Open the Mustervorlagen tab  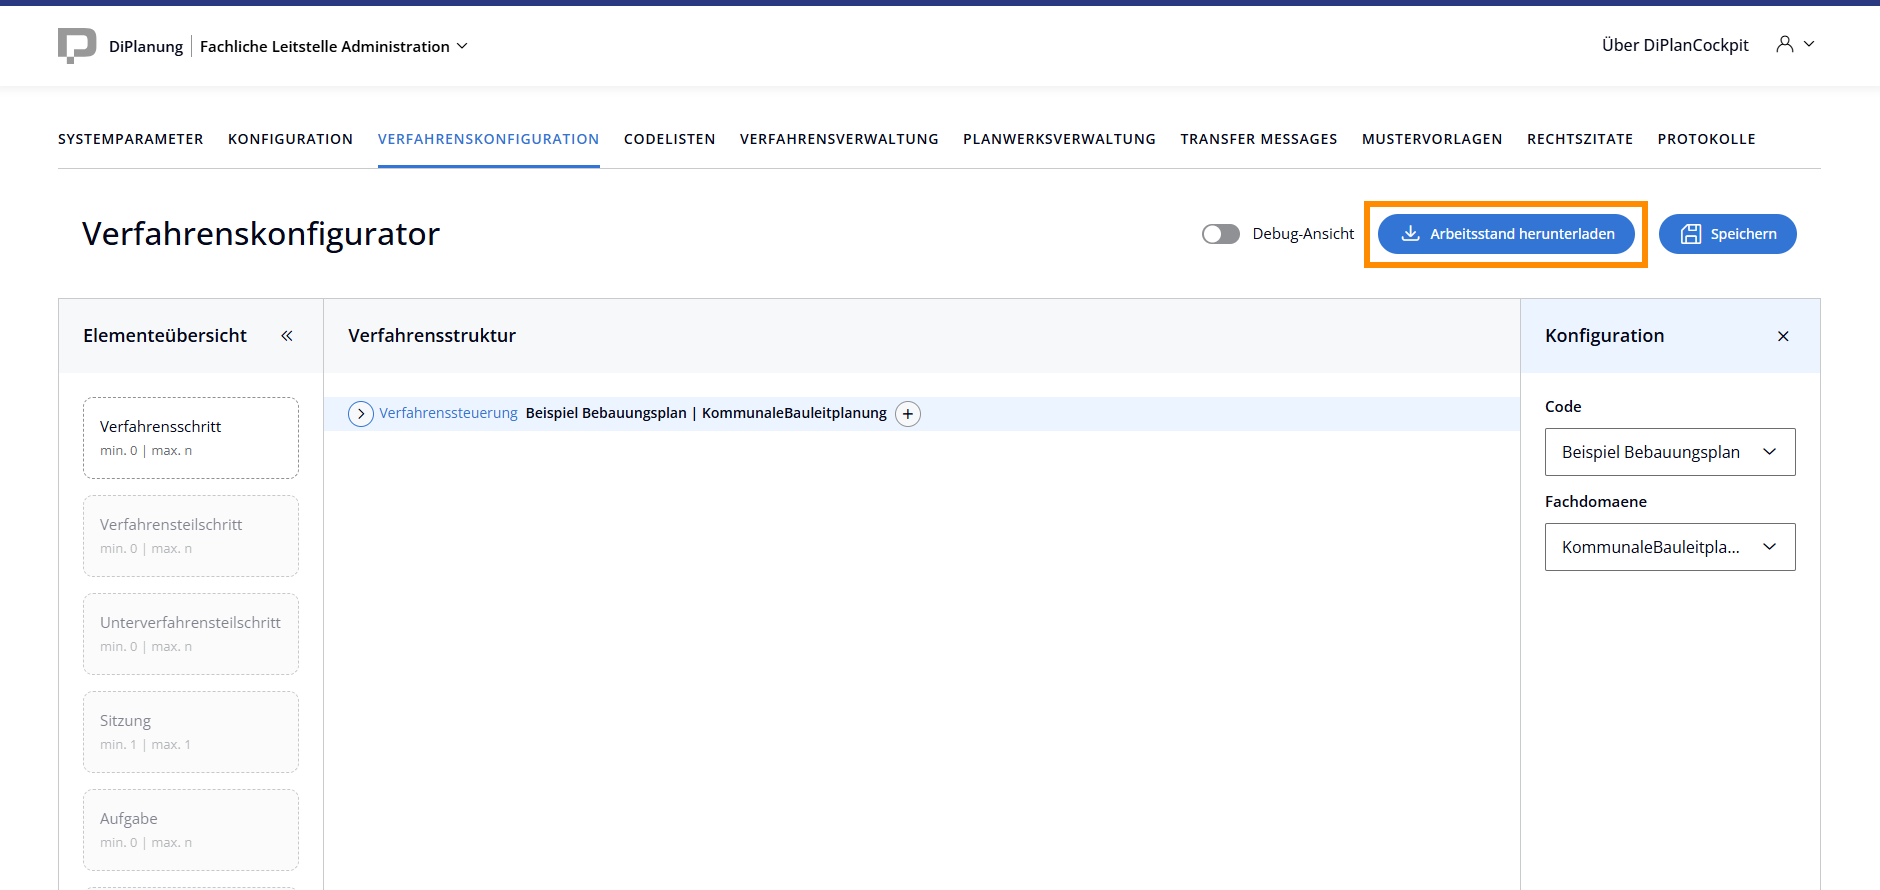(x=1431, y=139)
